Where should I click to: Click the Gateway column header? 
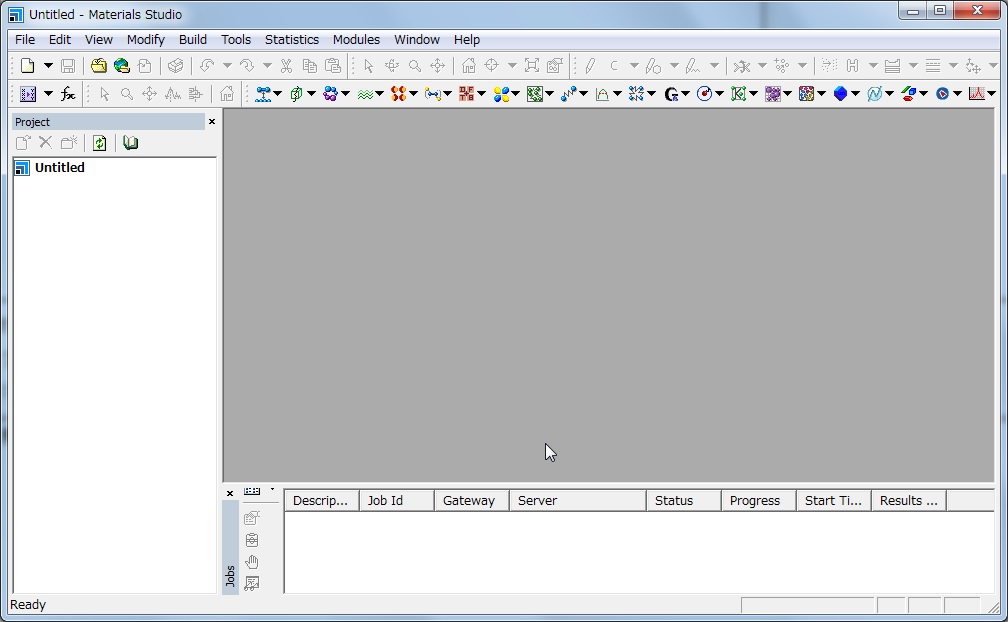pos(469,501)
